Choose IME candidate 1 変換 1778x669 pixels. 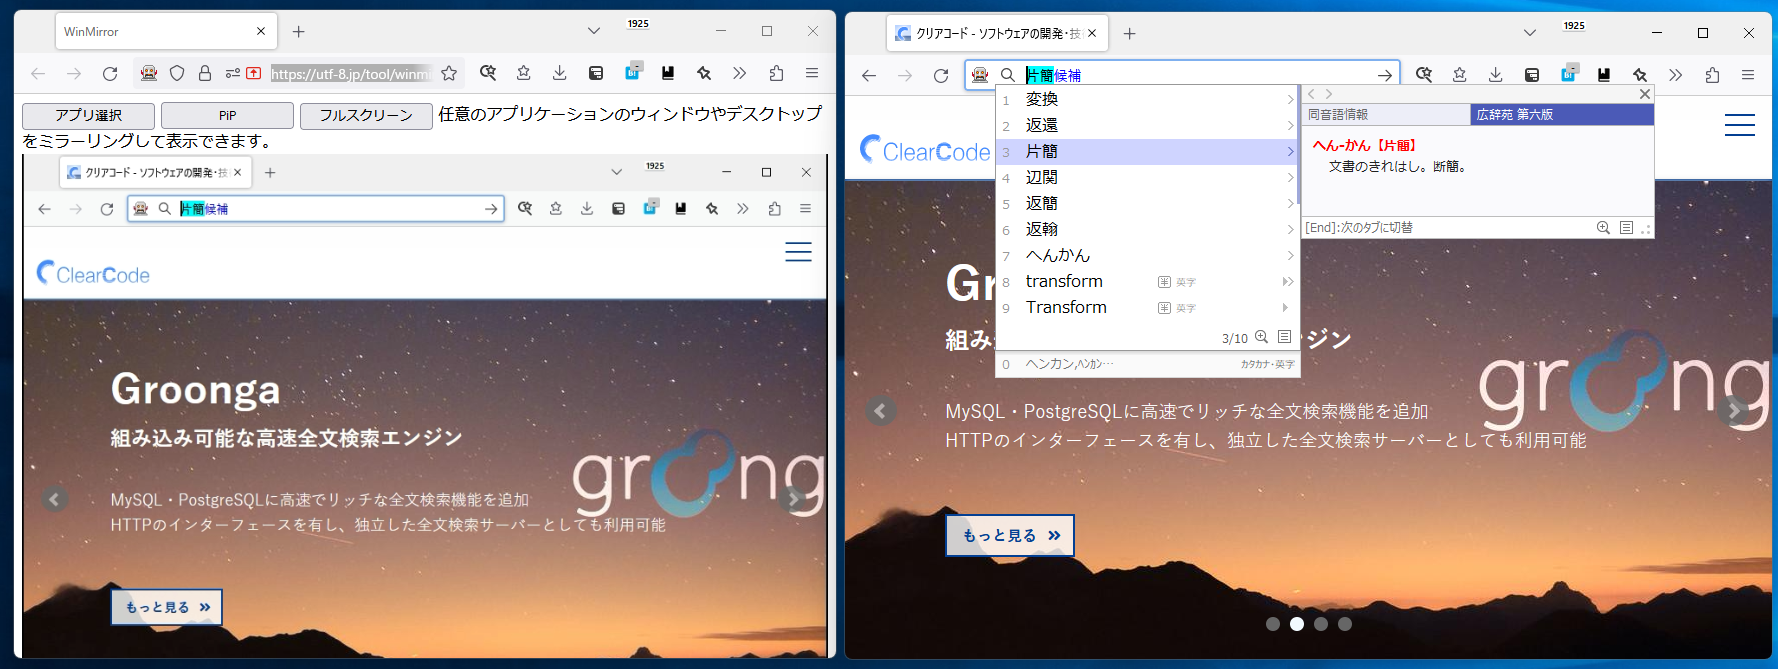pos(1147,99)
